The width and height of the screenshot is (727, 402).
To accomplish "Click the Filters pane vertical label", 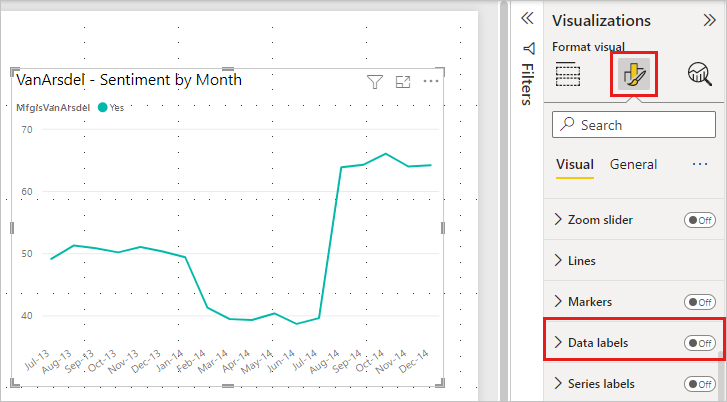I will [528, 84].
